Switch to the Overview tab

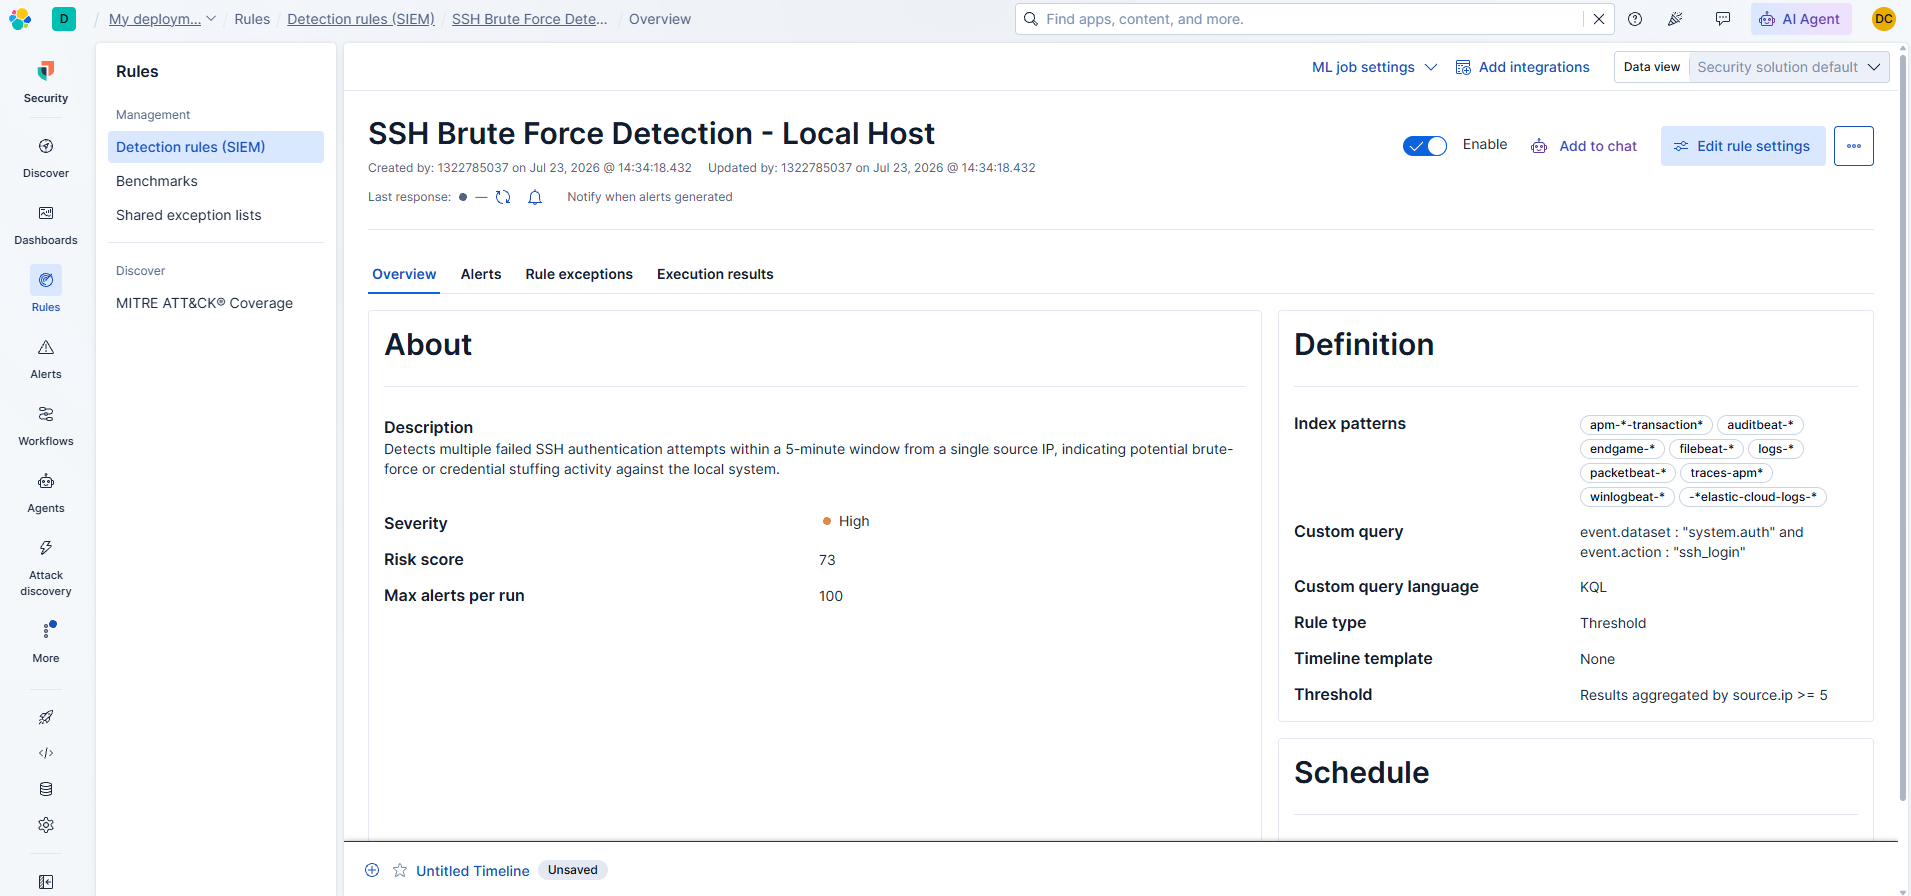[404, 274]
